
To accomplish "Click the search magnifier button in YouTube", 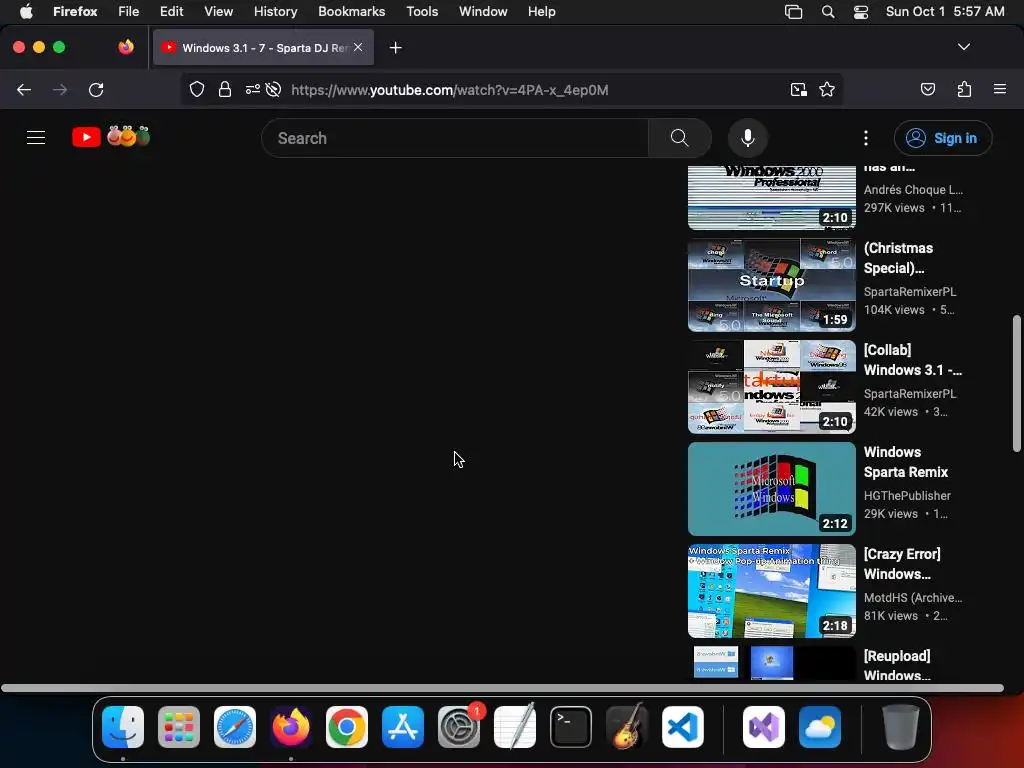I will click(679, 138).
